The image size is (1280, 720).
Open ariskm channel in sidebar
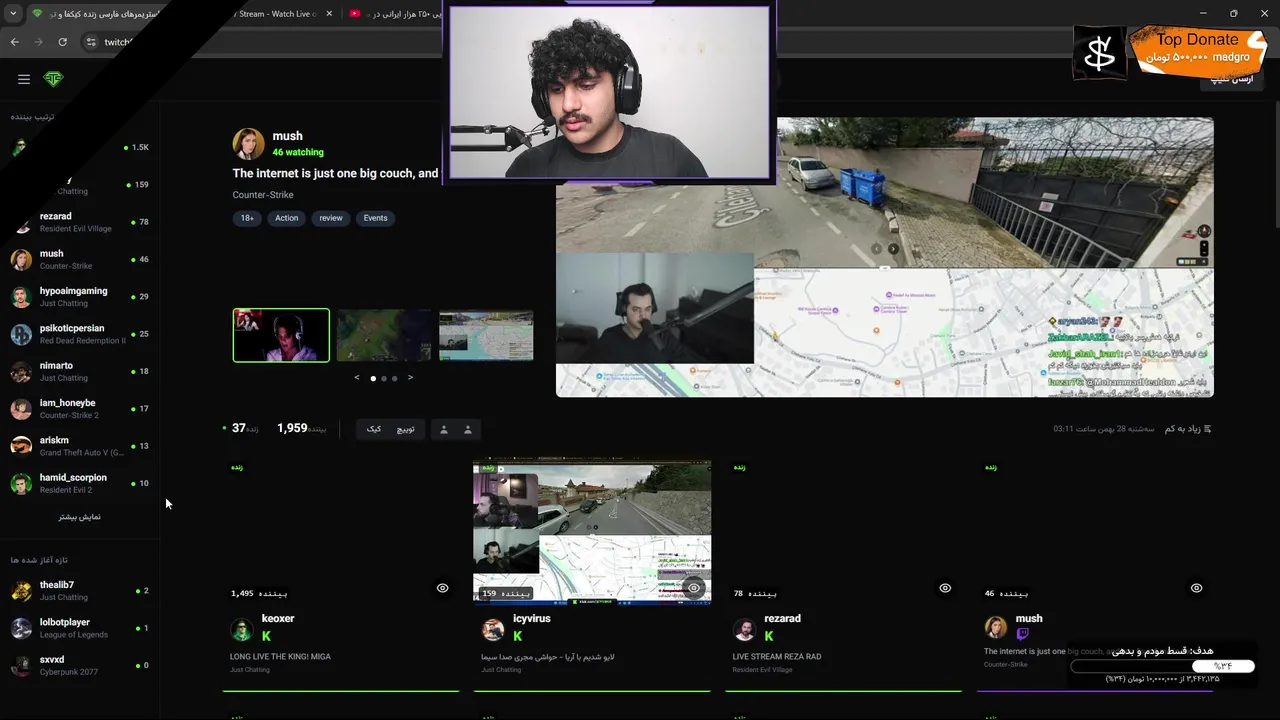point(80,446)
